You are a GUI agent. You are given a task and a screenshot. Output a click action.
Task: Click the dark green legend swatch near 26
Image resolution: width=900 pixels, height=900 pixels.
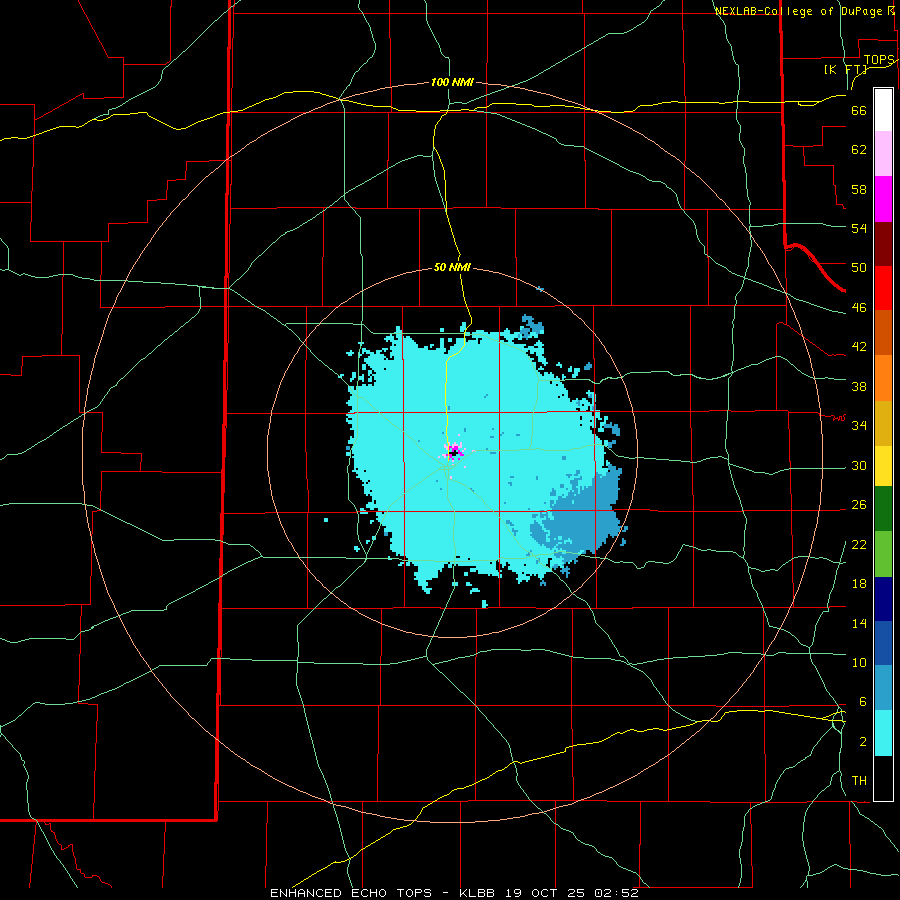pos(883,509)
